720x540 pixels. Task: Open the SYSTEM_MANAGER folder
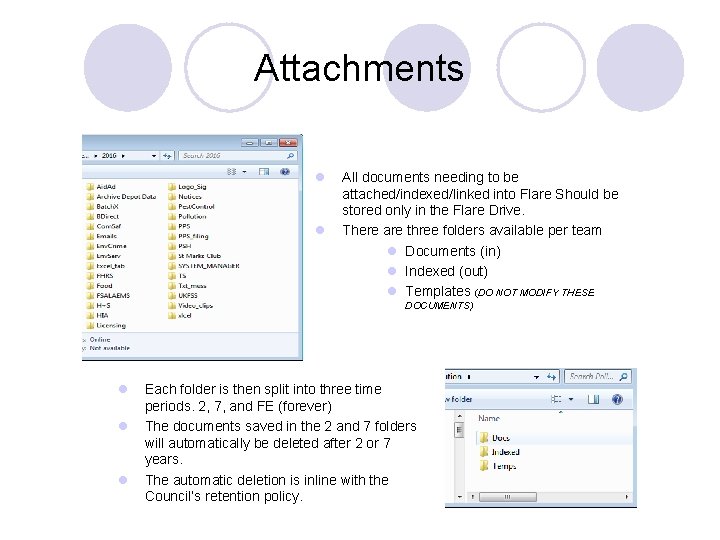[204, 266]
